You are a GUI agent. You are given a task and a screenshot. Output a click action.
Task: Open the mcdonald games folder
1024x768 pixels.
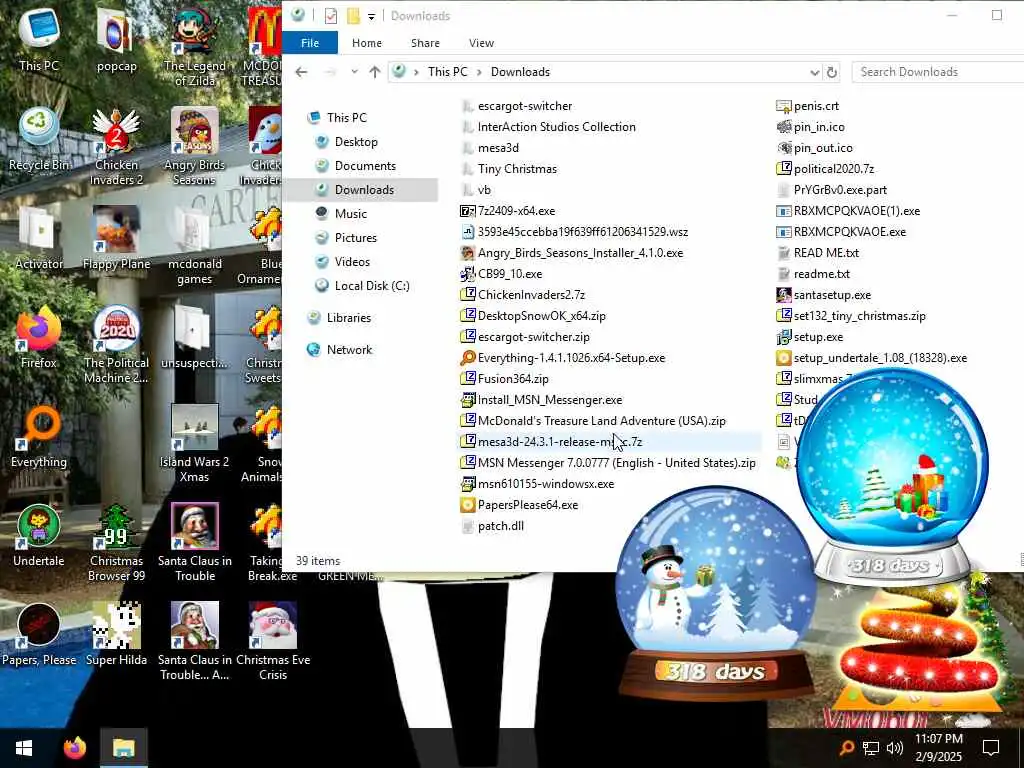click(195, 246)
